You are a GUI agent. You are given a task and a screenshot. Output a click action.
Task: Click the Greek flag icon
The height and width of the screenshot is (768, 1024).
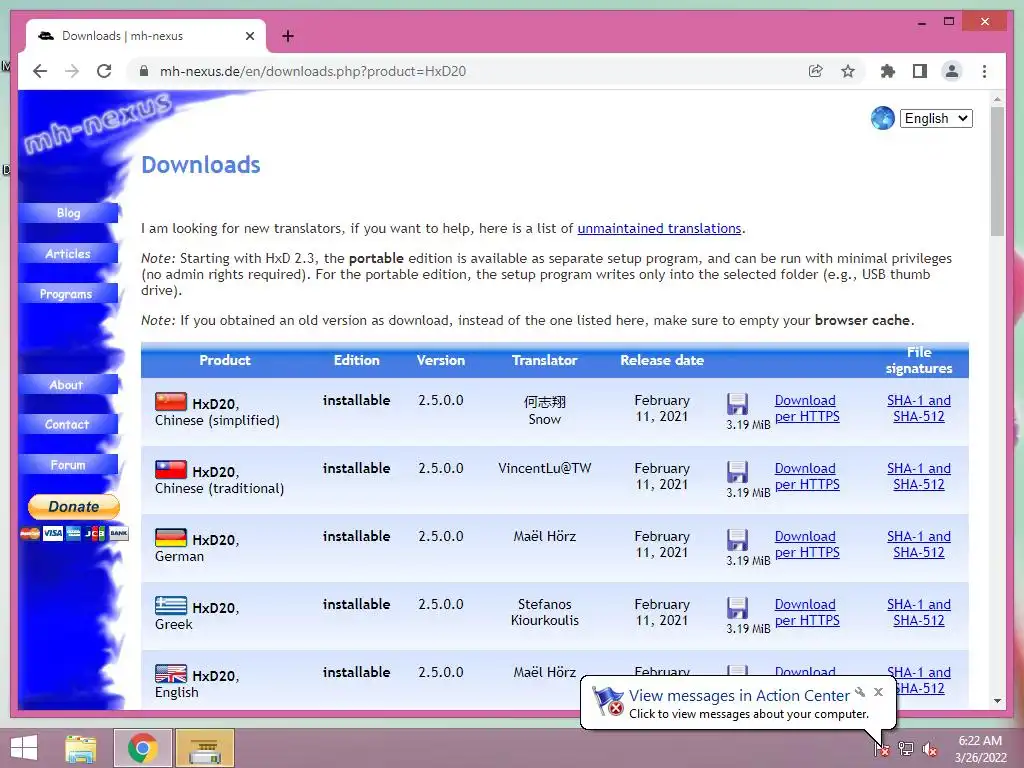[x=170, y=605]
